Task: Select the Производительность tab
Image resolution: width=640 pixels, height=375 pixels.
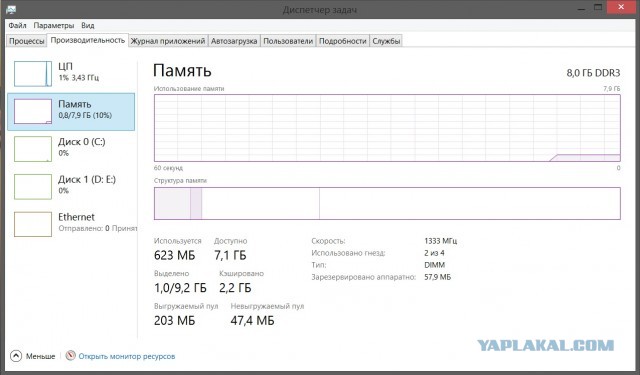Action: coord(88,40)
